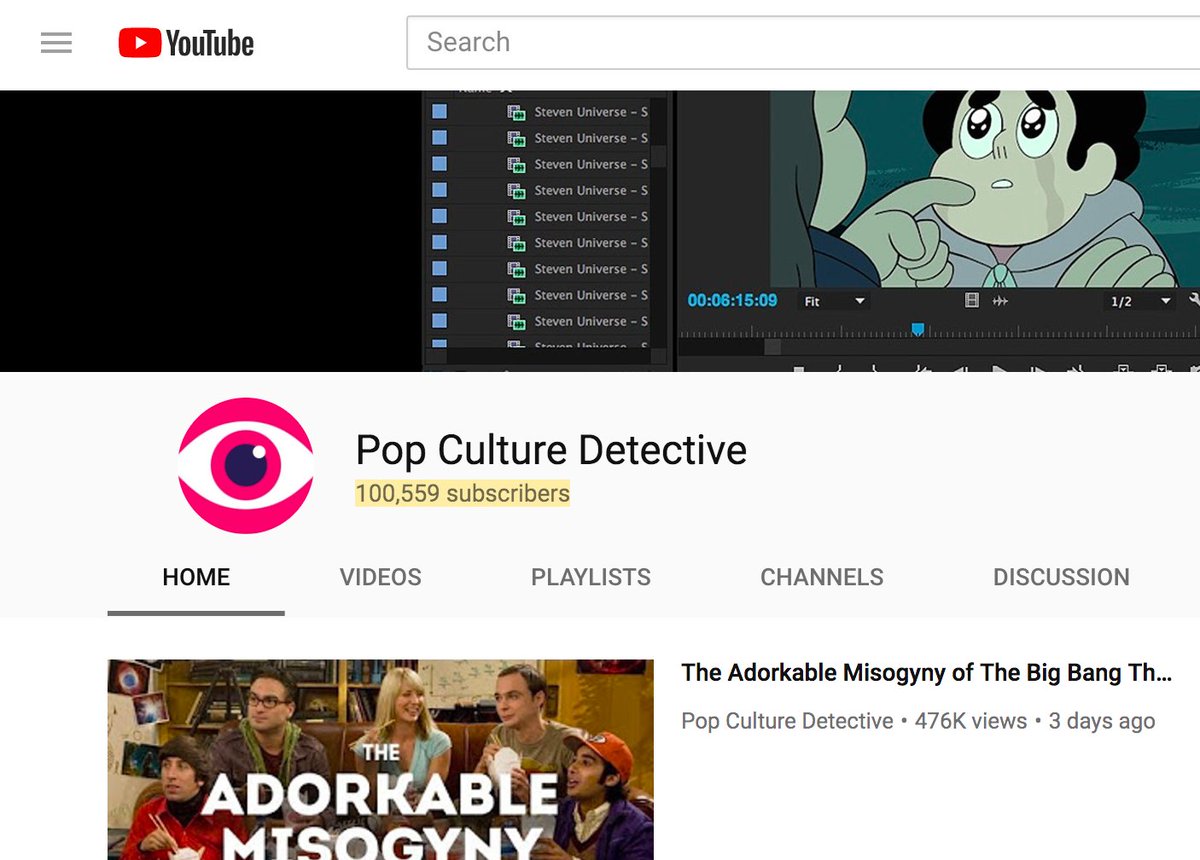Switch to the CHANNELS tab
Image resolution: width=1200 pixels, height=860 pixels.
click(x=822, y=577)
